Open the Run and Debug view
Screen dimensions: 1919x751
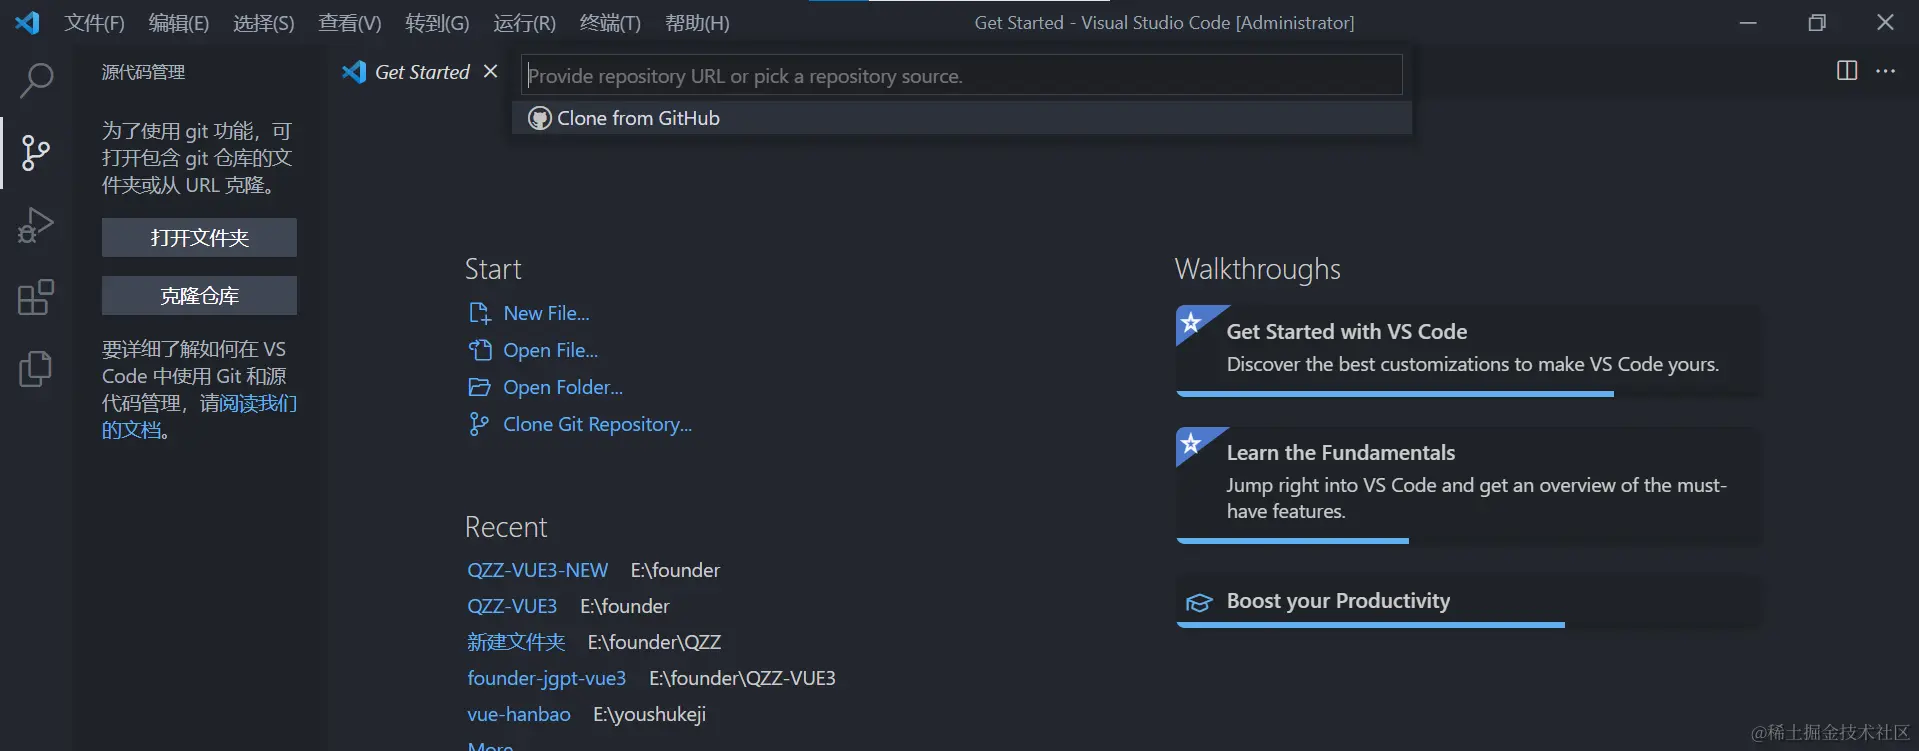coord(36,225)
